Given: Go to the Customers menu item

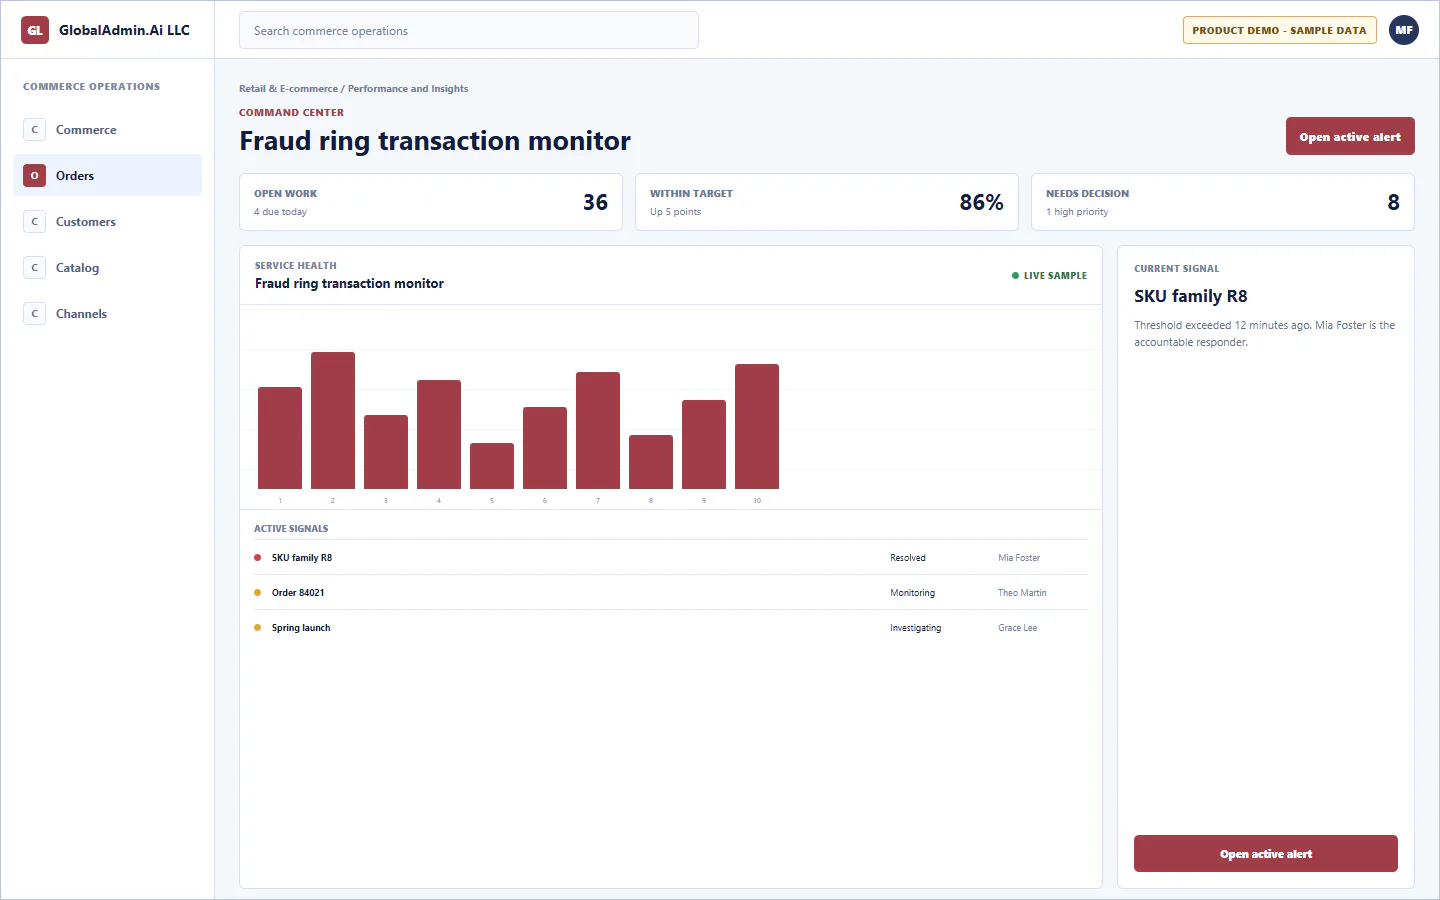Looking at the screenshot, I should pos(108,222).
